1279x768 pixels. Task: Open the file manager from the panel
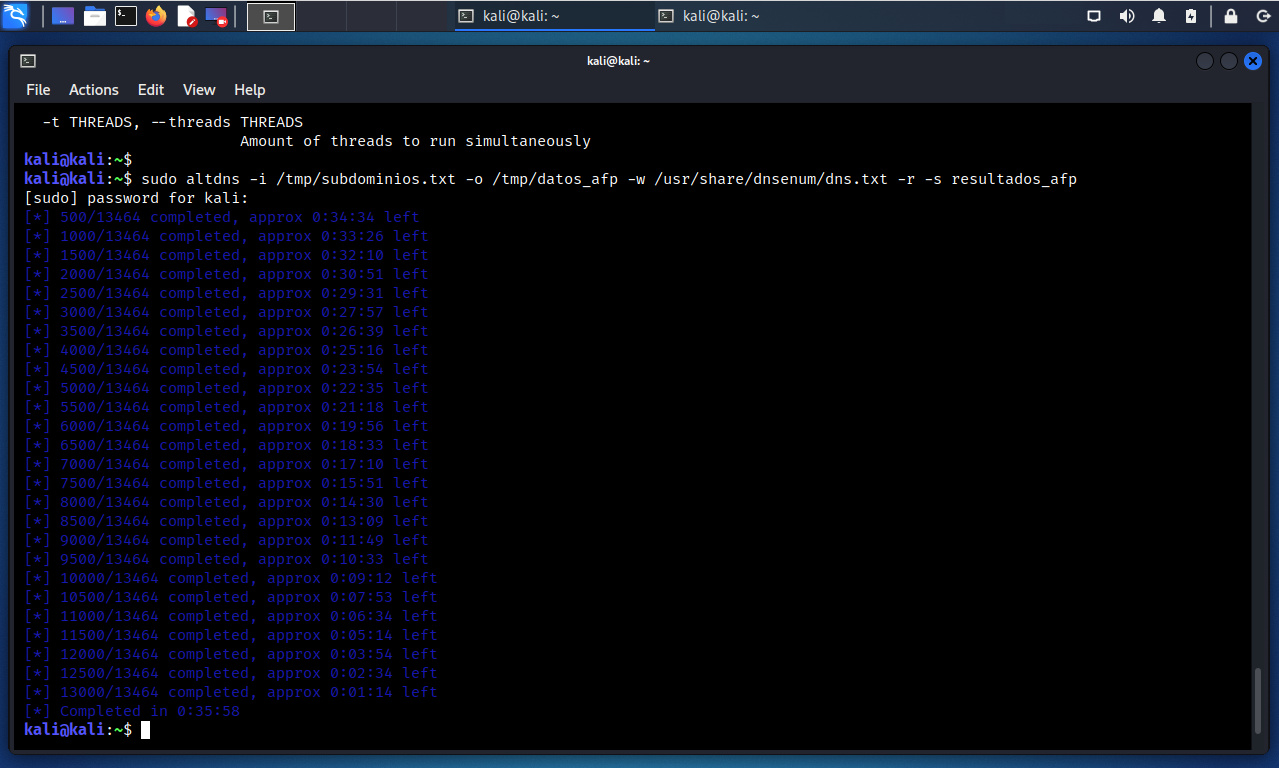click(x=94, y=16)
